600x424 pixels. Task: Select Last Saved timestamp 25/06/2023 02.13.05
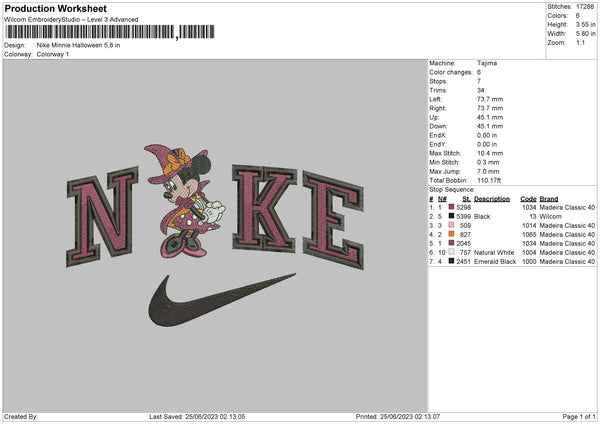tap(215, 416)
